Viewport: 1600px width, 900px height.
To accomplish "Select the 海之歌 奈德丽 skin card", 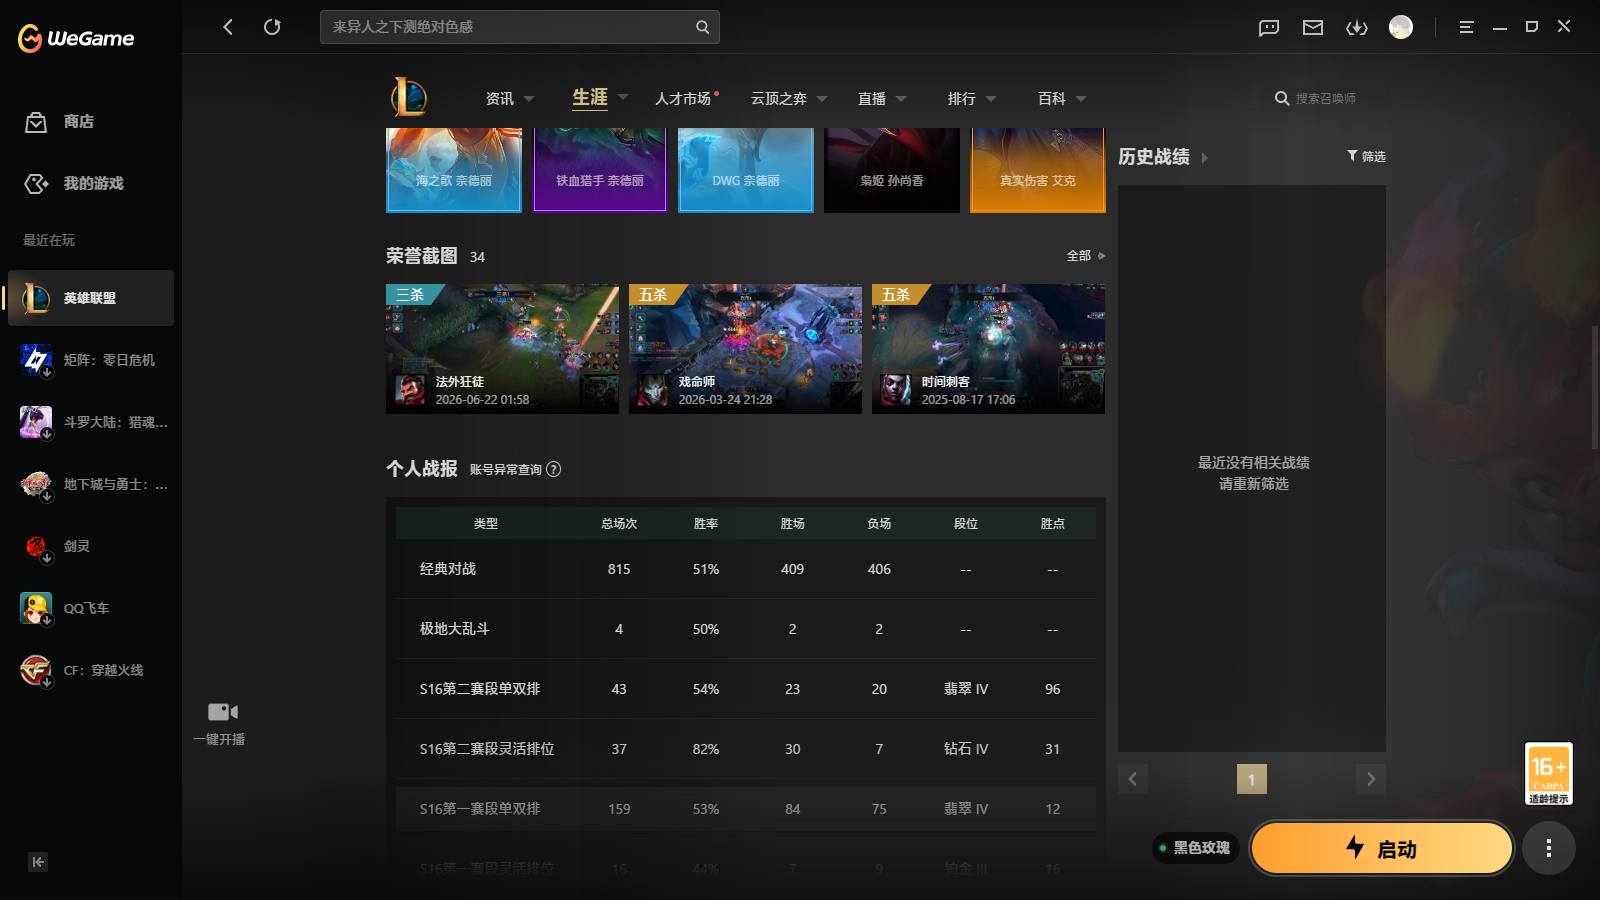I will [x=454, y=170].
